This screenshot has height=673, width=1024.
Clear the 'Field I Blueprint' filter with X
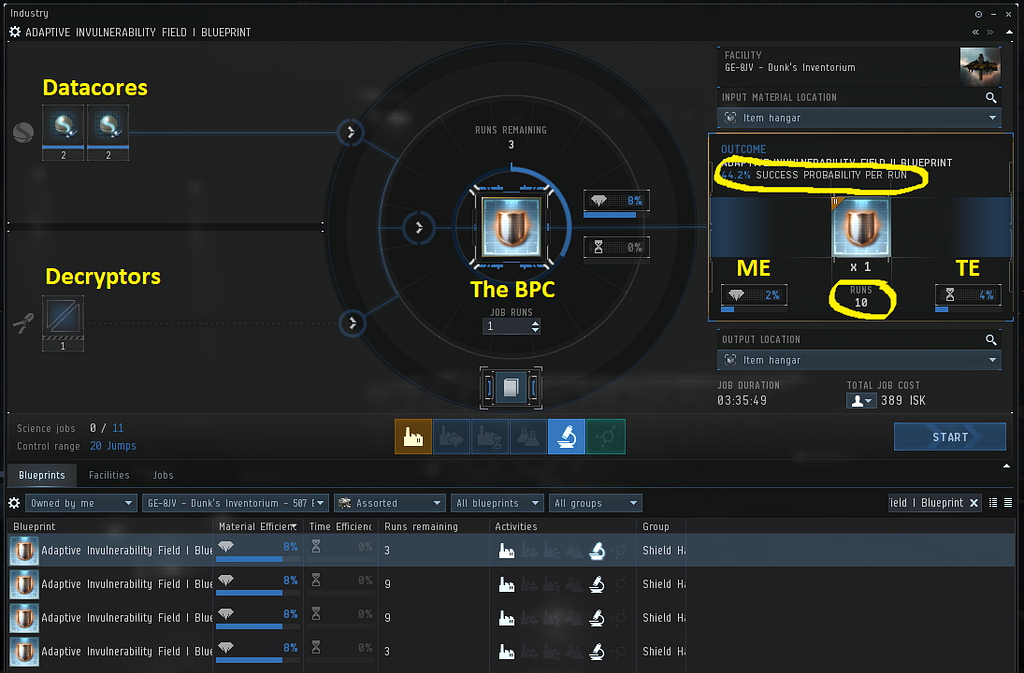pyautogui.click(x=974, y=503)
